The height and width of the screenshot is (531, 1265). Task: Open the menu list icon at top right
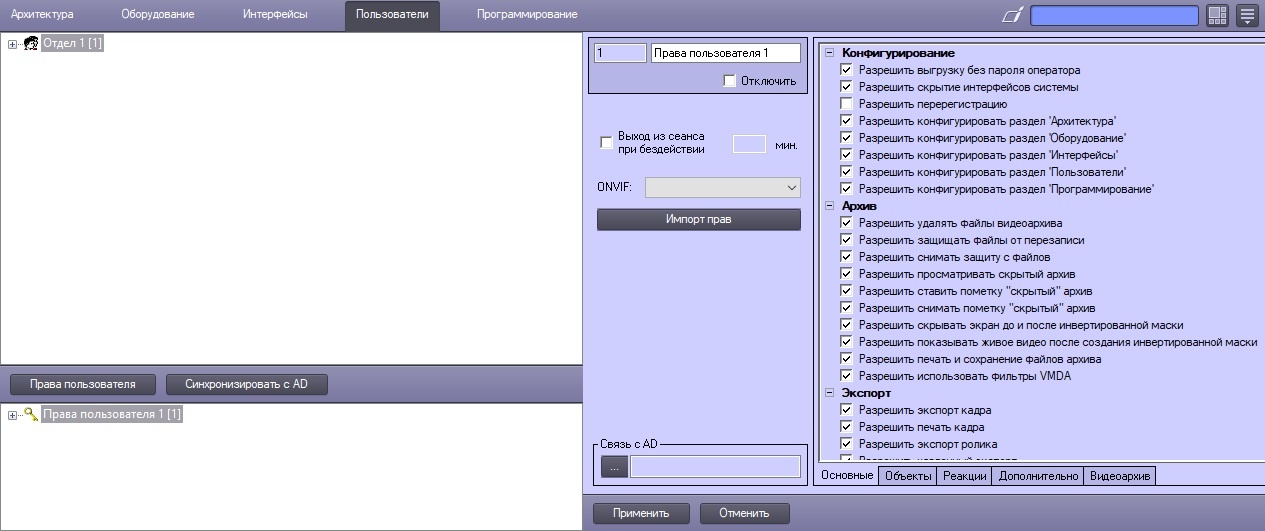pos(1247,15)
